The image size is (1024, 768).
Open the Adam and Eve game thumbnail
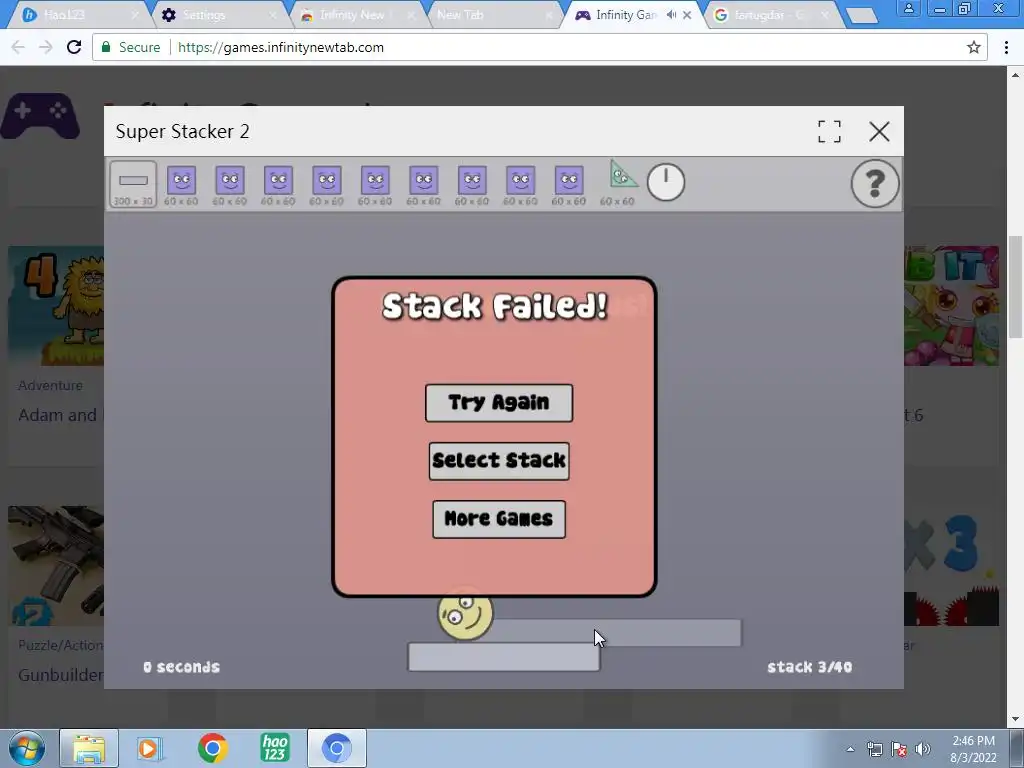click(x=56, y=306)
